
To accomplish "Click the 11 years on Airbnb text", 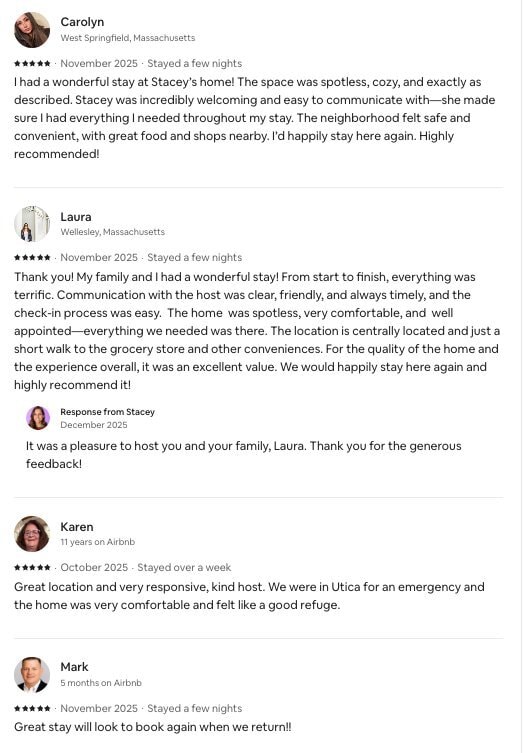I will click(97, 542).
